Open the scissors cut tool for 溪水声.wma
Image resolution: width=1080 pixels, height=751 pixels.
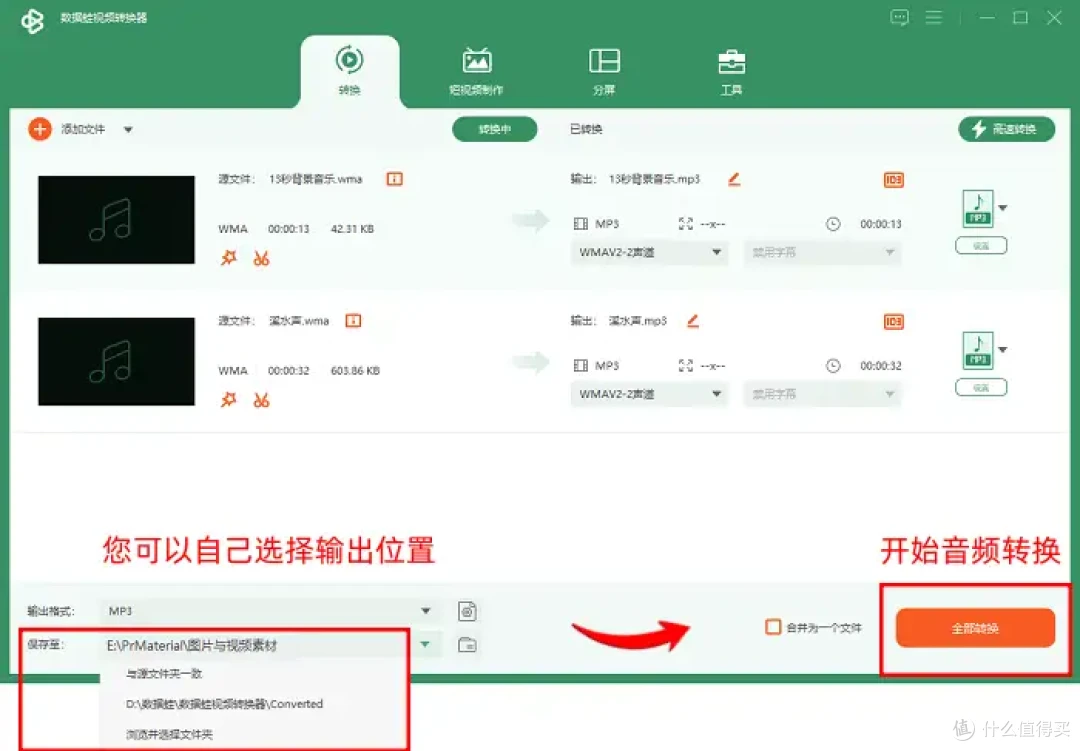tap(261, 400)
